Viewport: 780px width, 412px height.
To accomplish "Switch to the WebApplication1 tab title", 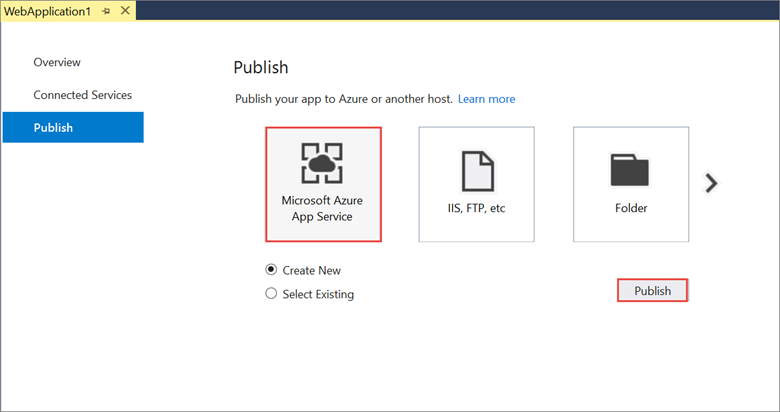I will tap(45, 10).
